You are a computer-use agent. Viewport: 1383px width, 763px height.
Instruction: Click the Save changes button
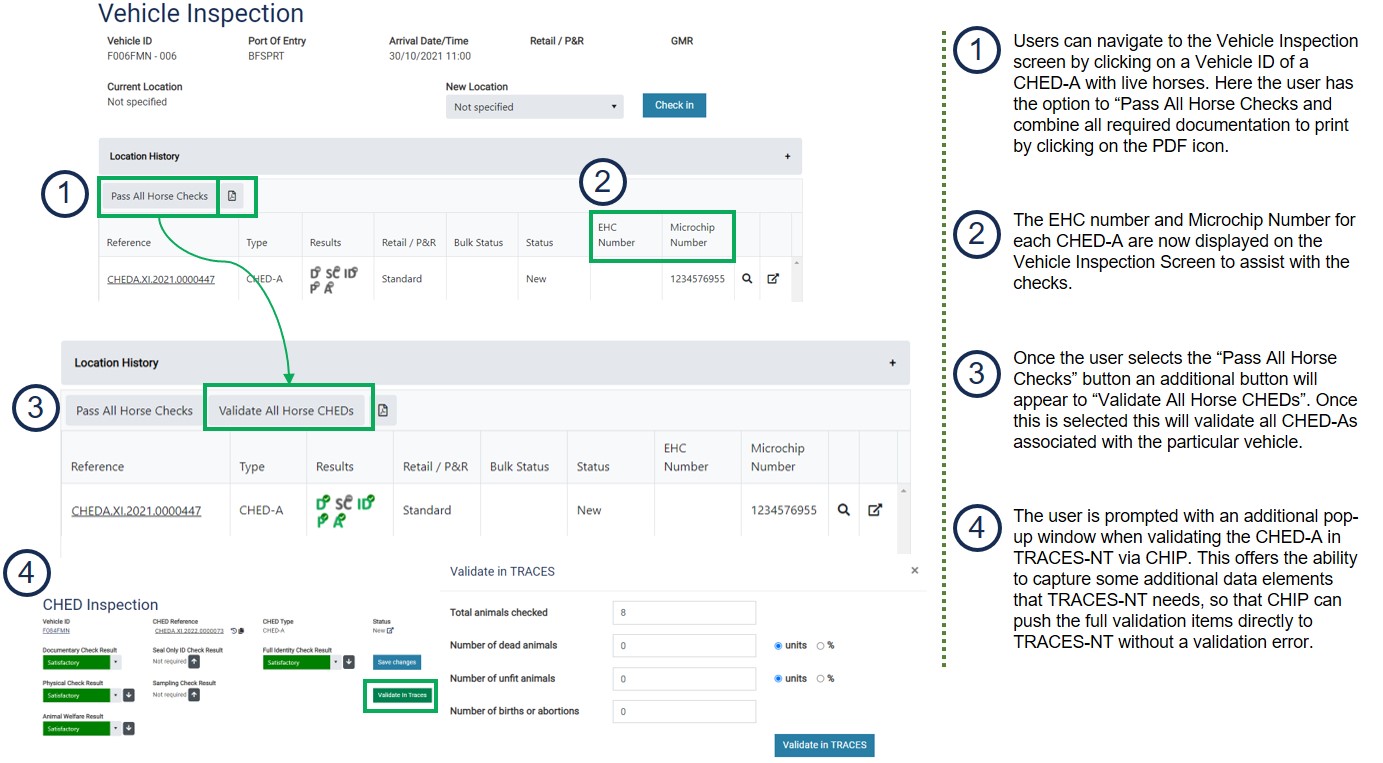pos(396,662)
